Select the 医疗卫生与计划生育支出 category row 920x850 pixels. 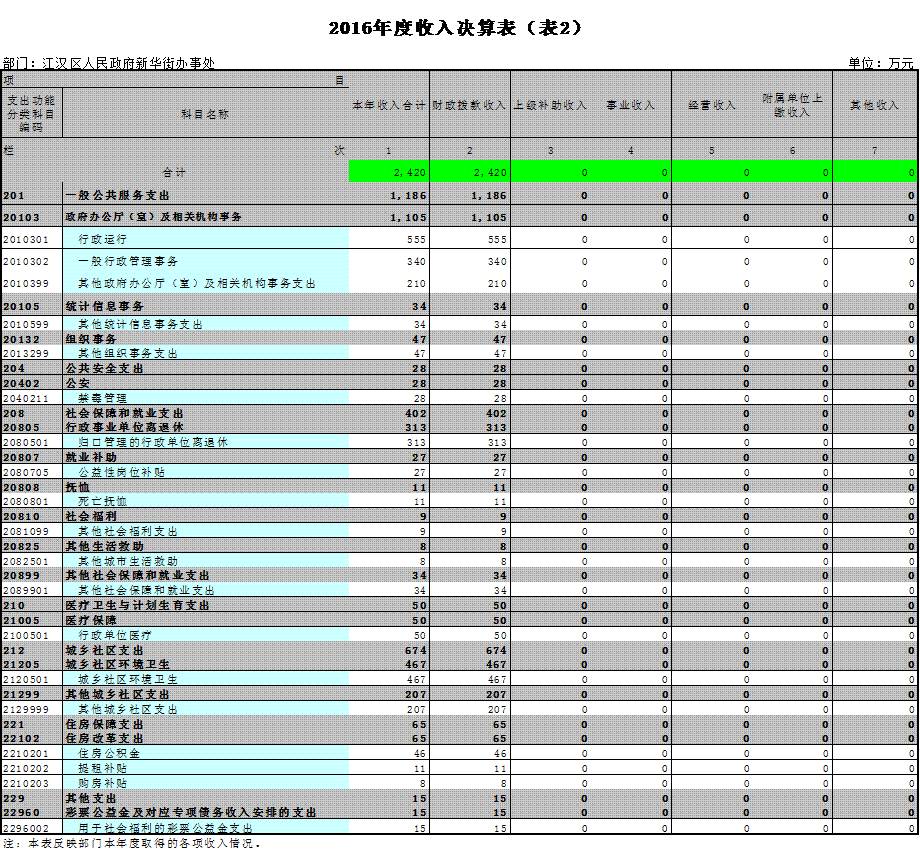137,606
